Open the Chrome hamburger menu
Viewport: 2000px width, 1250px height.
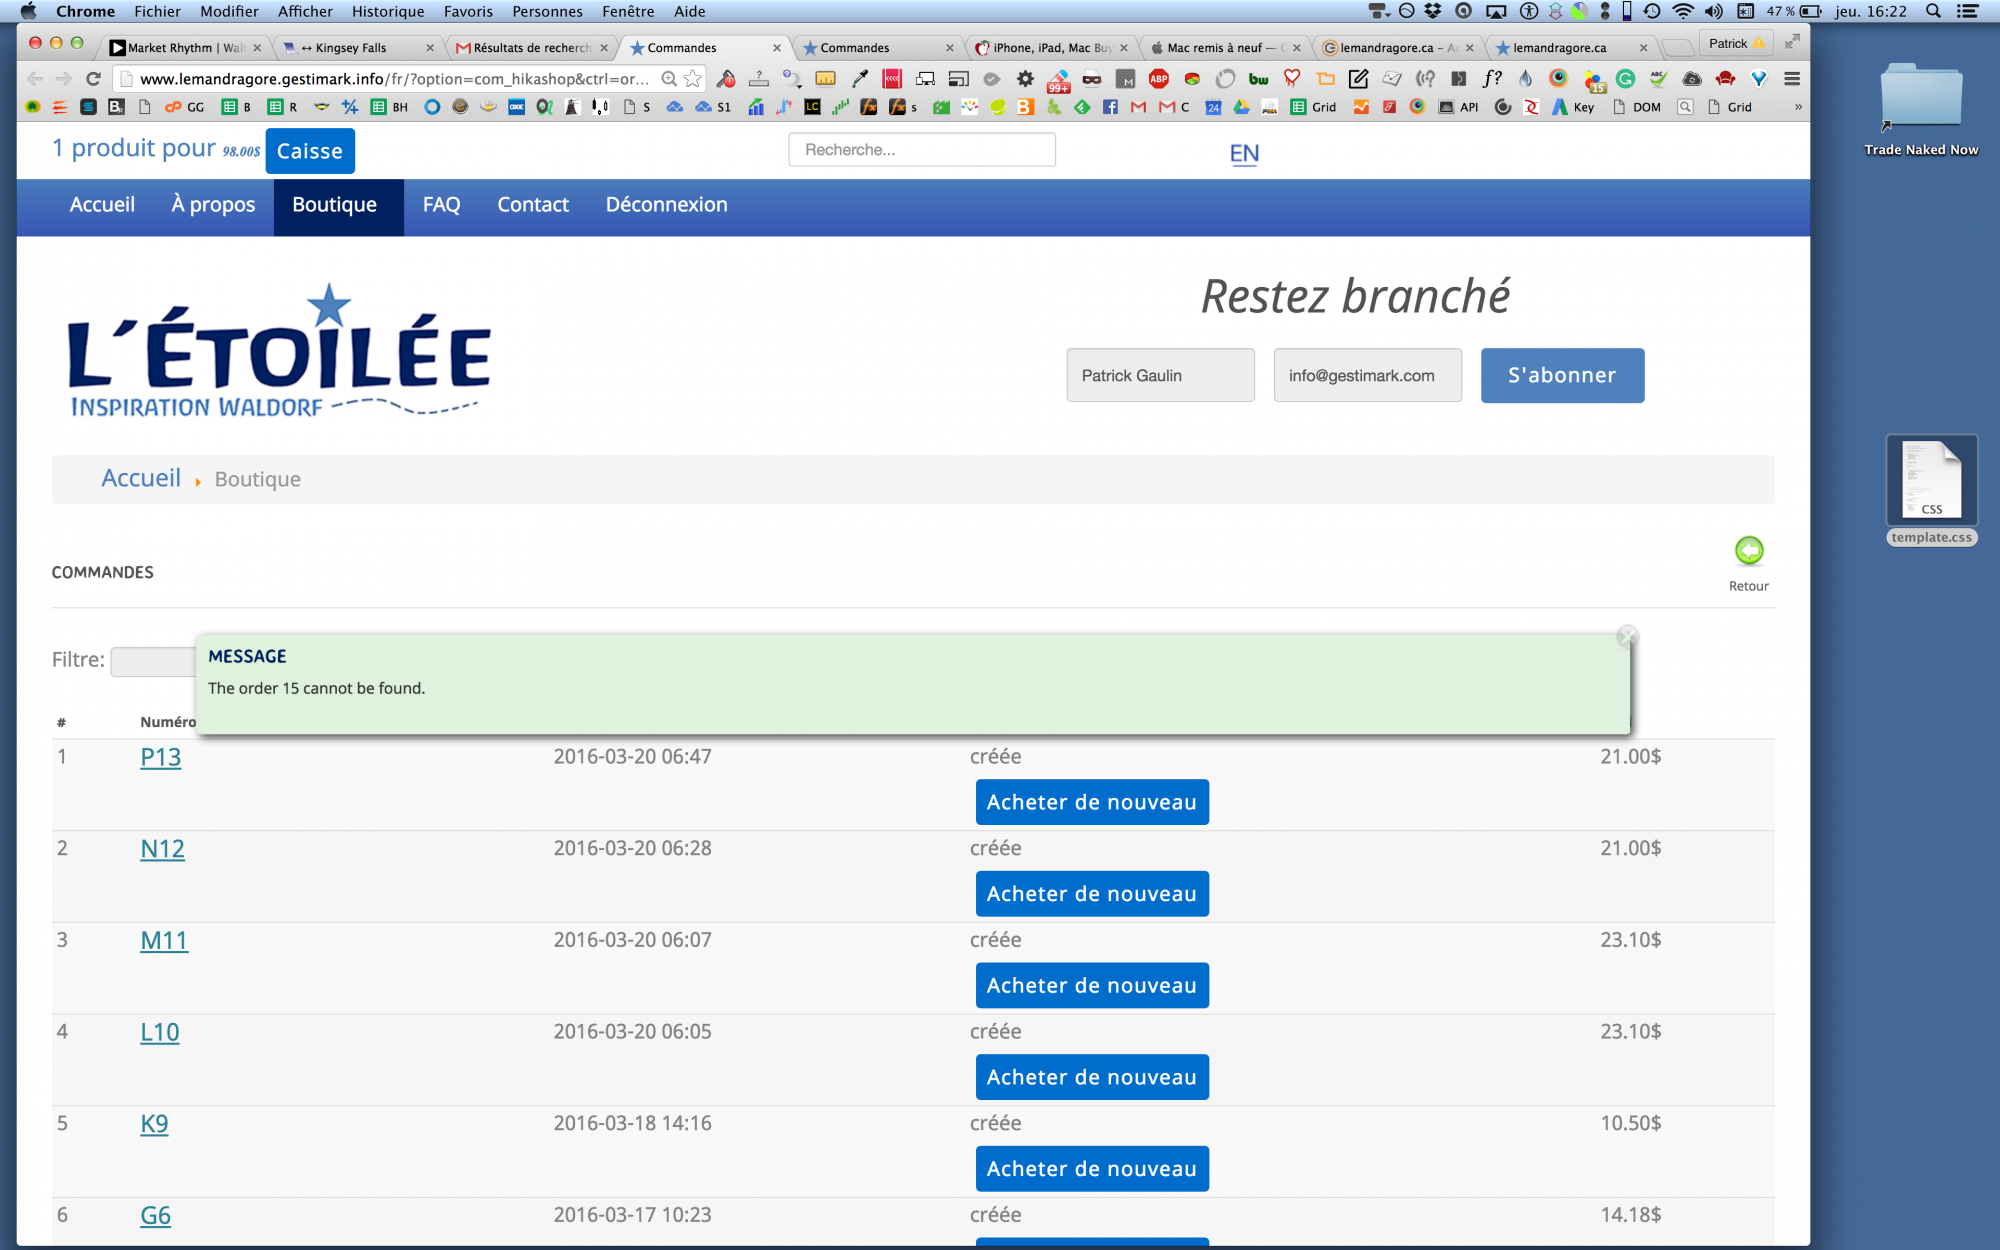[1792, 79]
